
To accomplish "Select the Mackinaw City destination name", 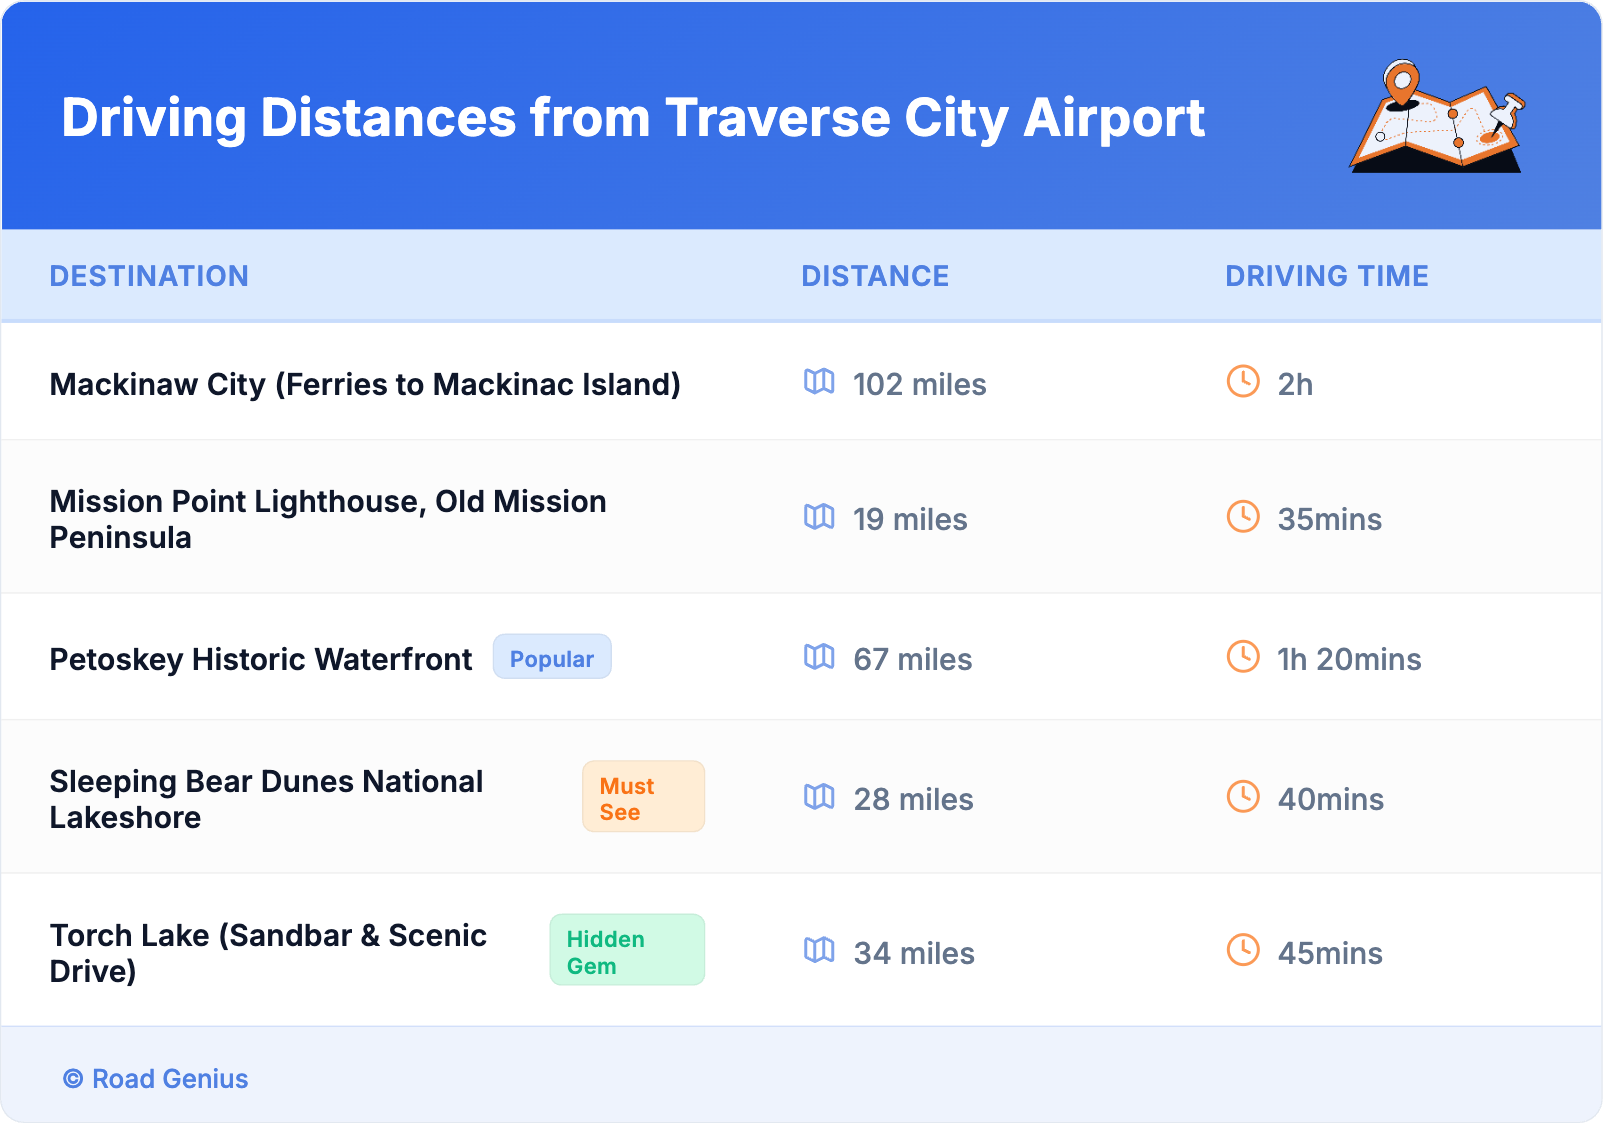I will [x=365, y=385].
